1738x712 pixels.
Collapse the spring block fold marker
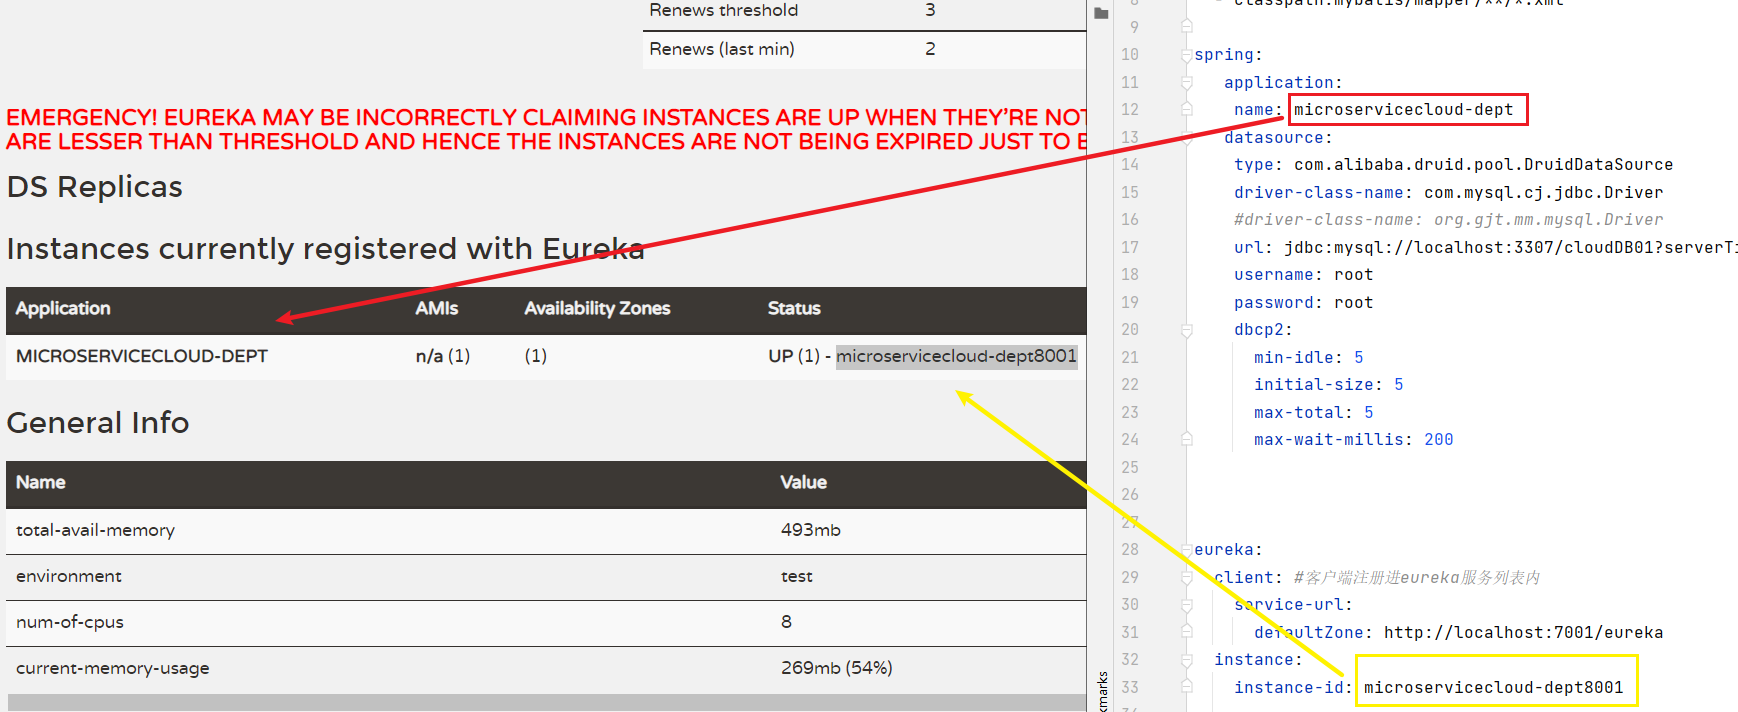(1186, 55)
